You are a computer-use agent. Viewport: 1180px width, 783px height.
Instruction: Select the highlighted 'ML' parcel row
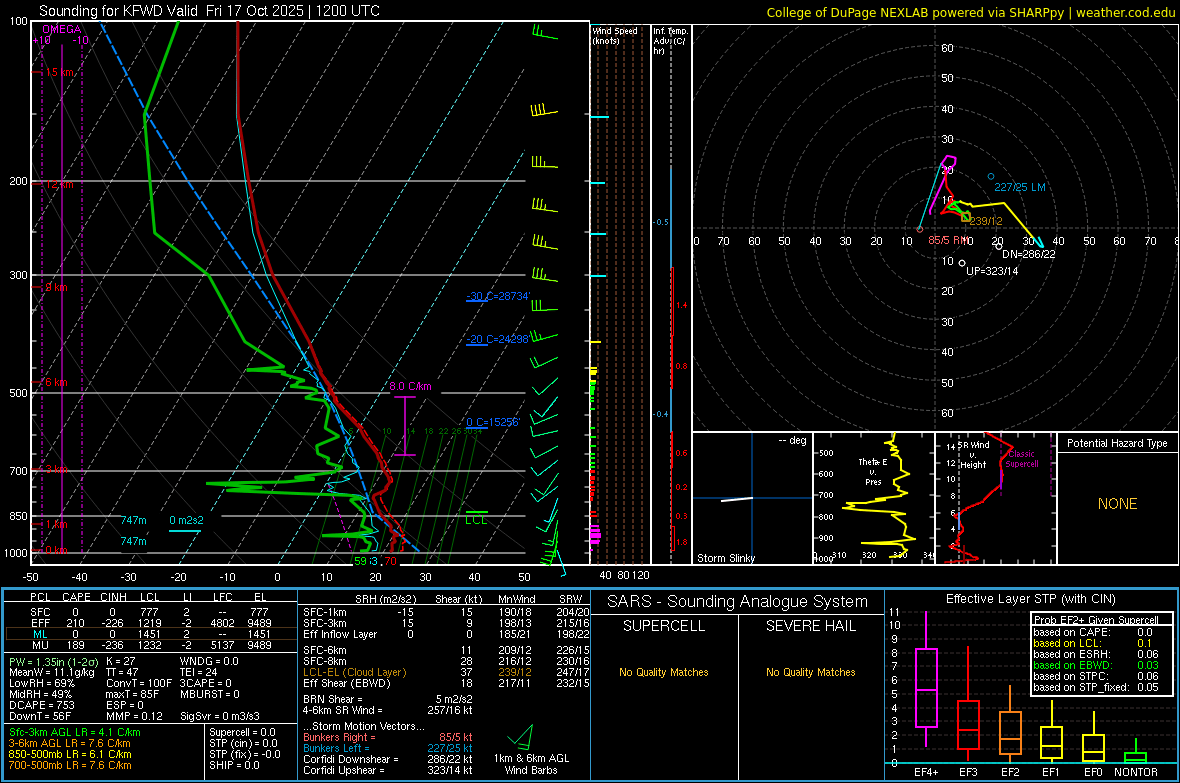(x=151, y=634)
